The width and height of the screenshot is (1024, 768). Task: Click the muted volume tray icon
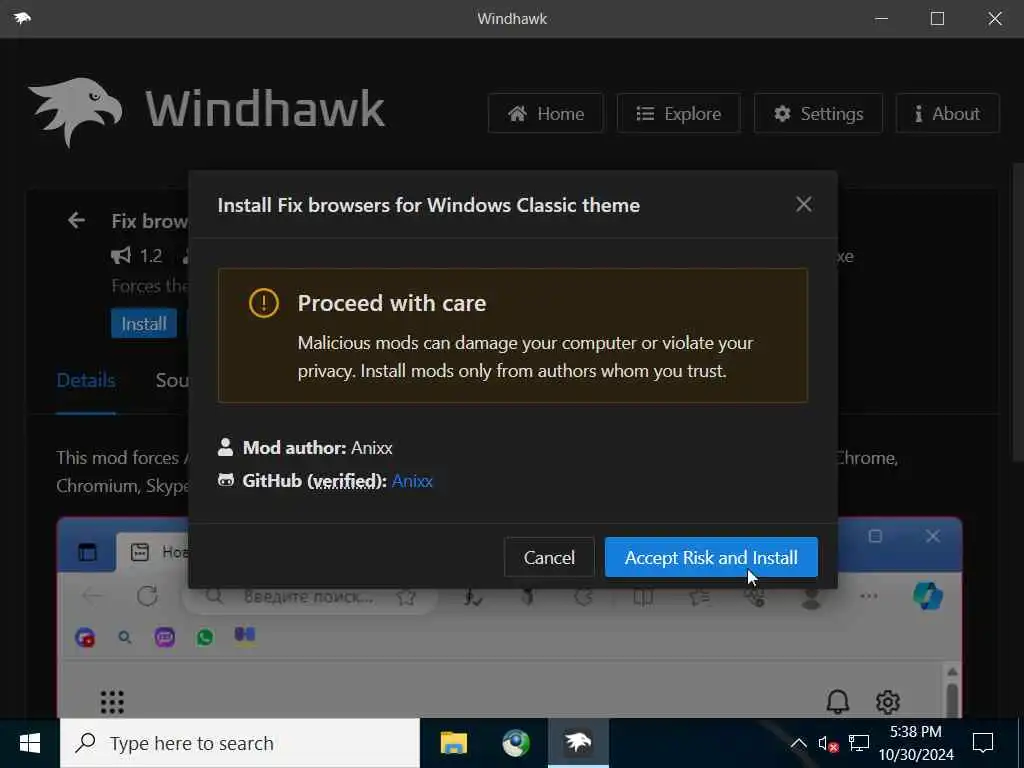[828, 744]
